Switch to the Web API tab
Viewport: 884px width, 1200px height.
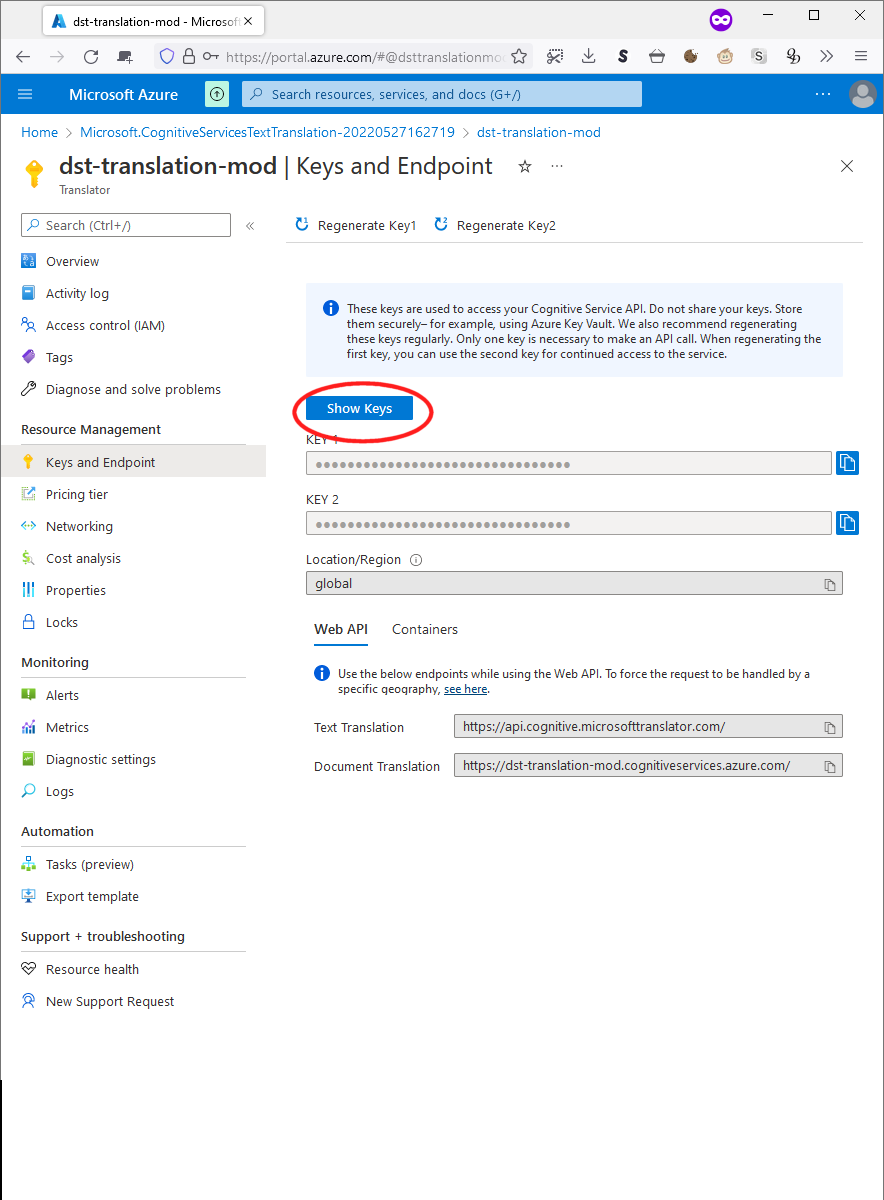[x=341, y=630]
